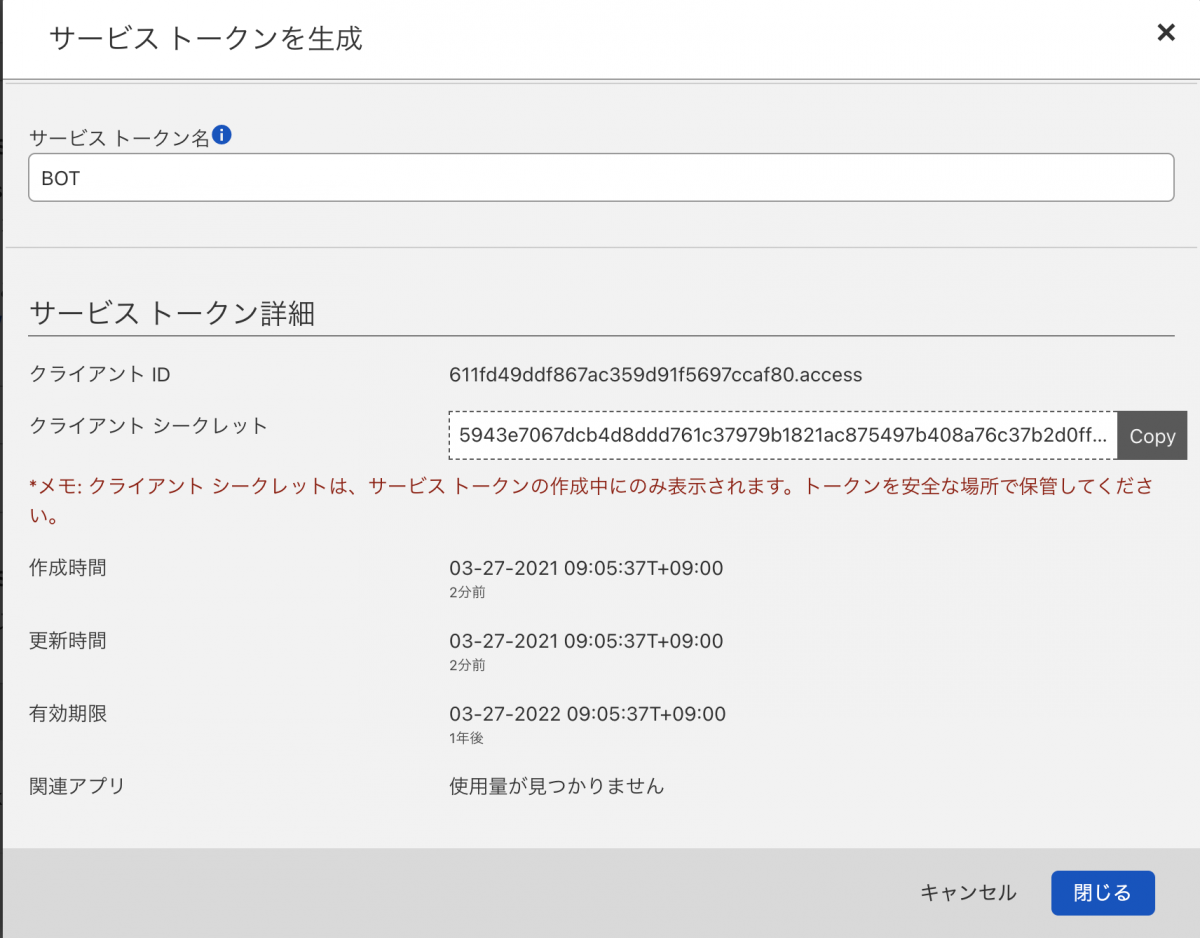Click the X to close the dialog

point(1166,32)
